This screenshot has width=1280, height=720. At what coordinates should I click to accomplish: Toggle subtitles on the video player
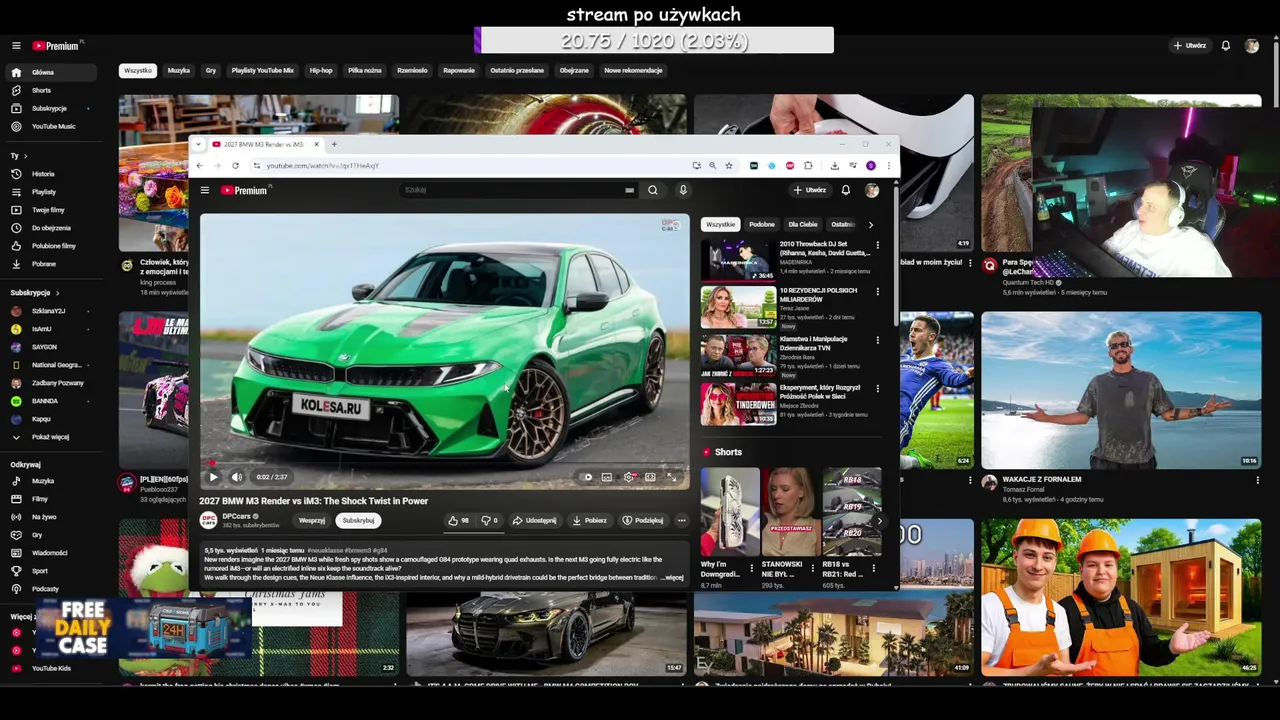click(x=607, y=477)
